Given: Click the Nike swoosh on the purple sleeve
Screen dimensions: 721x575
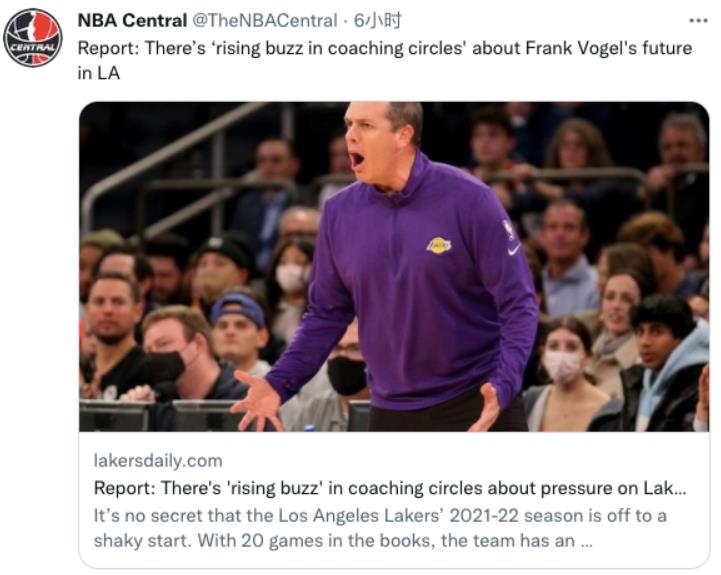Looking at the screenshot, I should tap(513, 250).
